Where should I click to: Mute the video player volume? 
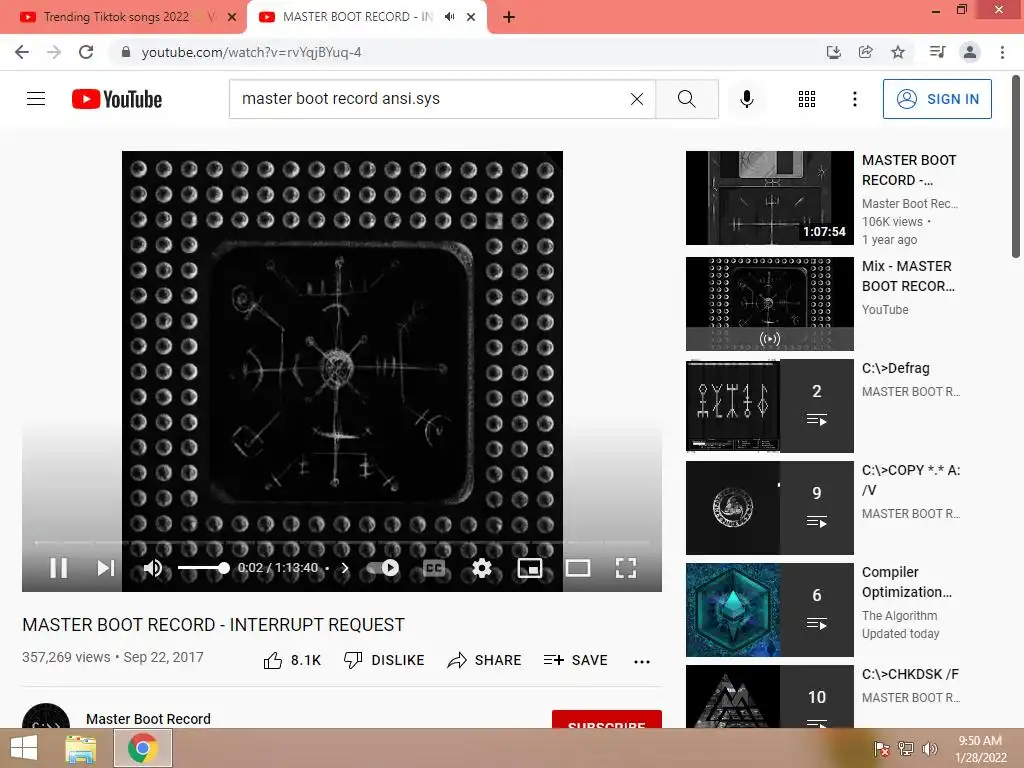pos(153,568)
